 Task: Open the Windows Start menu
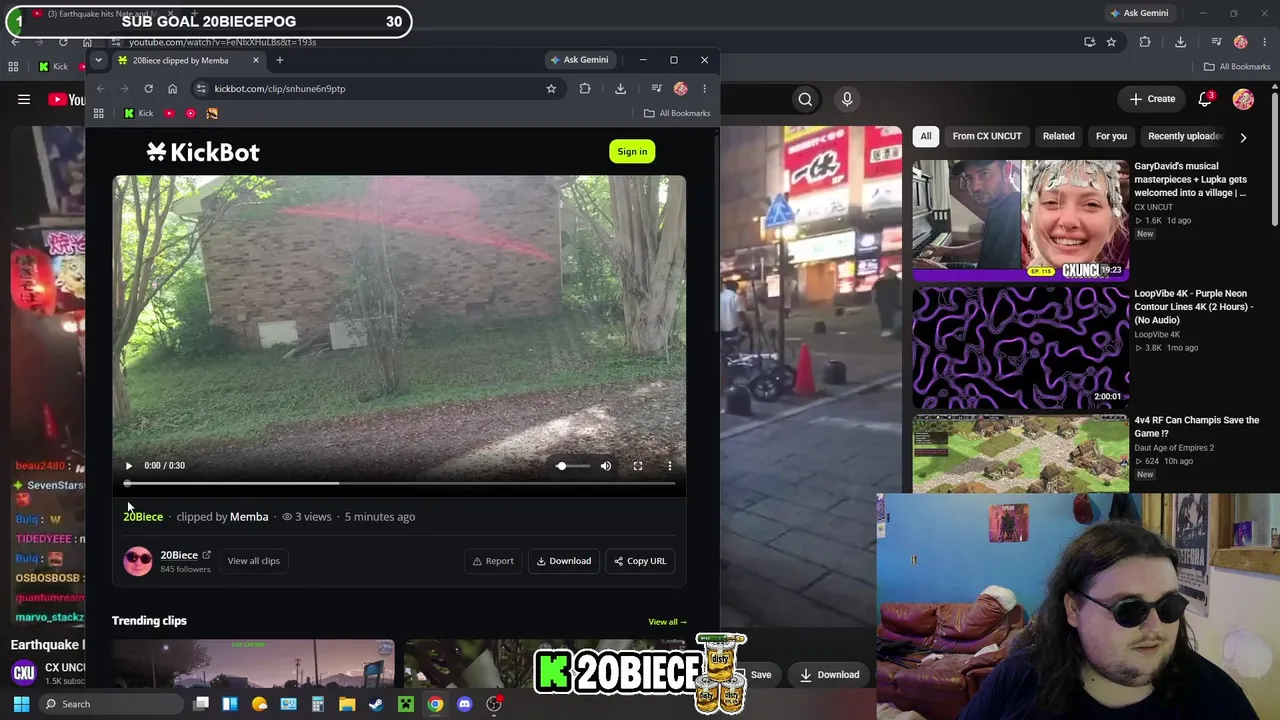point(21,704)
